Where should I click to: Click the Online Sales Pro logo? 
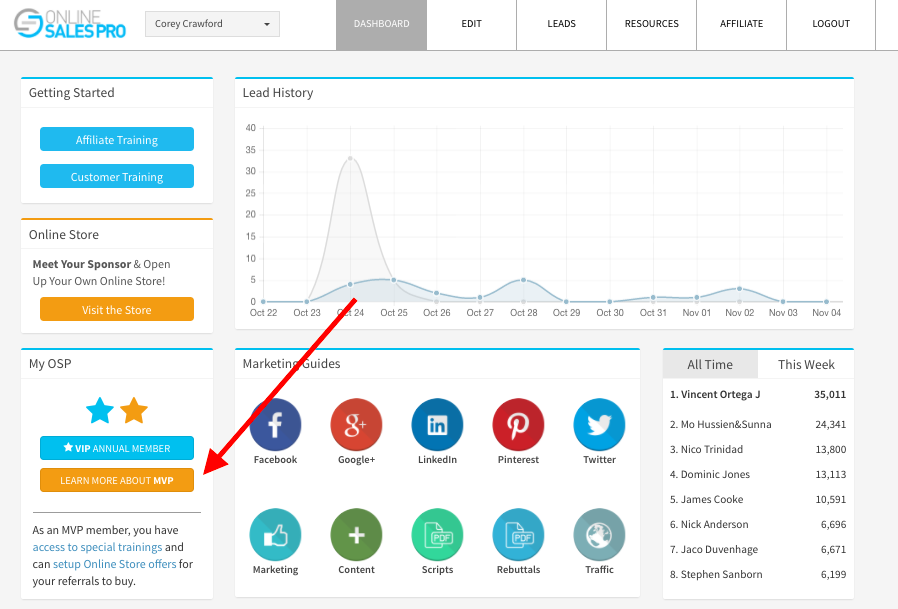[70, 23]
